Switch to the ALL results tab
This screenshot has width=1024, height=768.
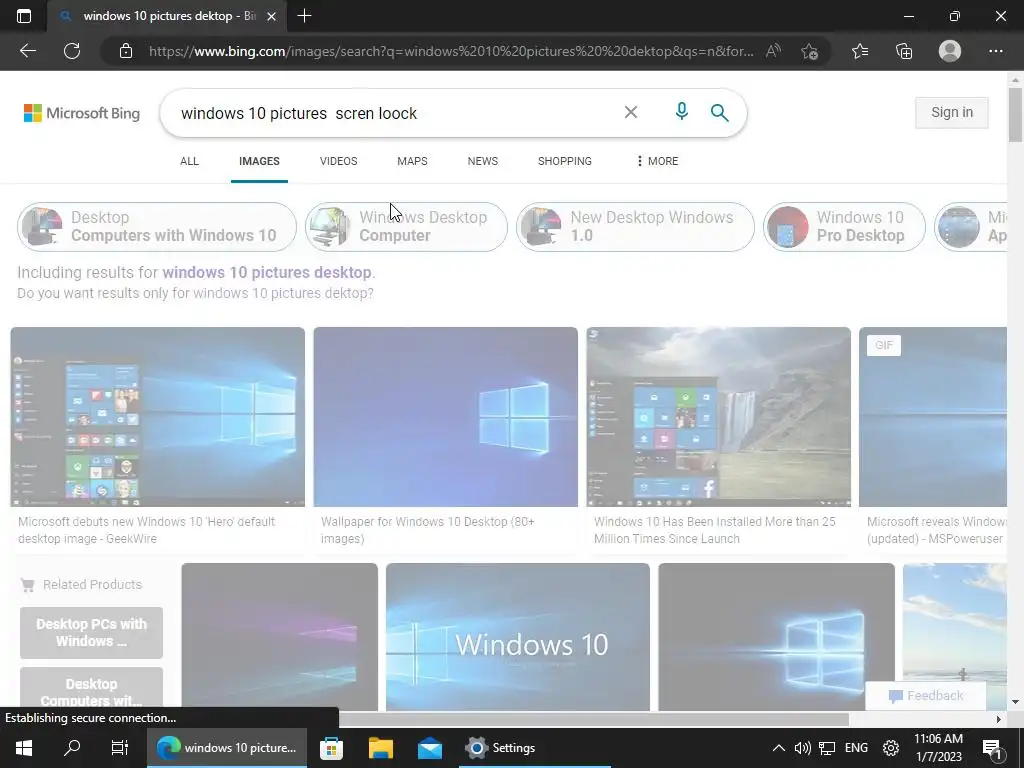point(189,161)
